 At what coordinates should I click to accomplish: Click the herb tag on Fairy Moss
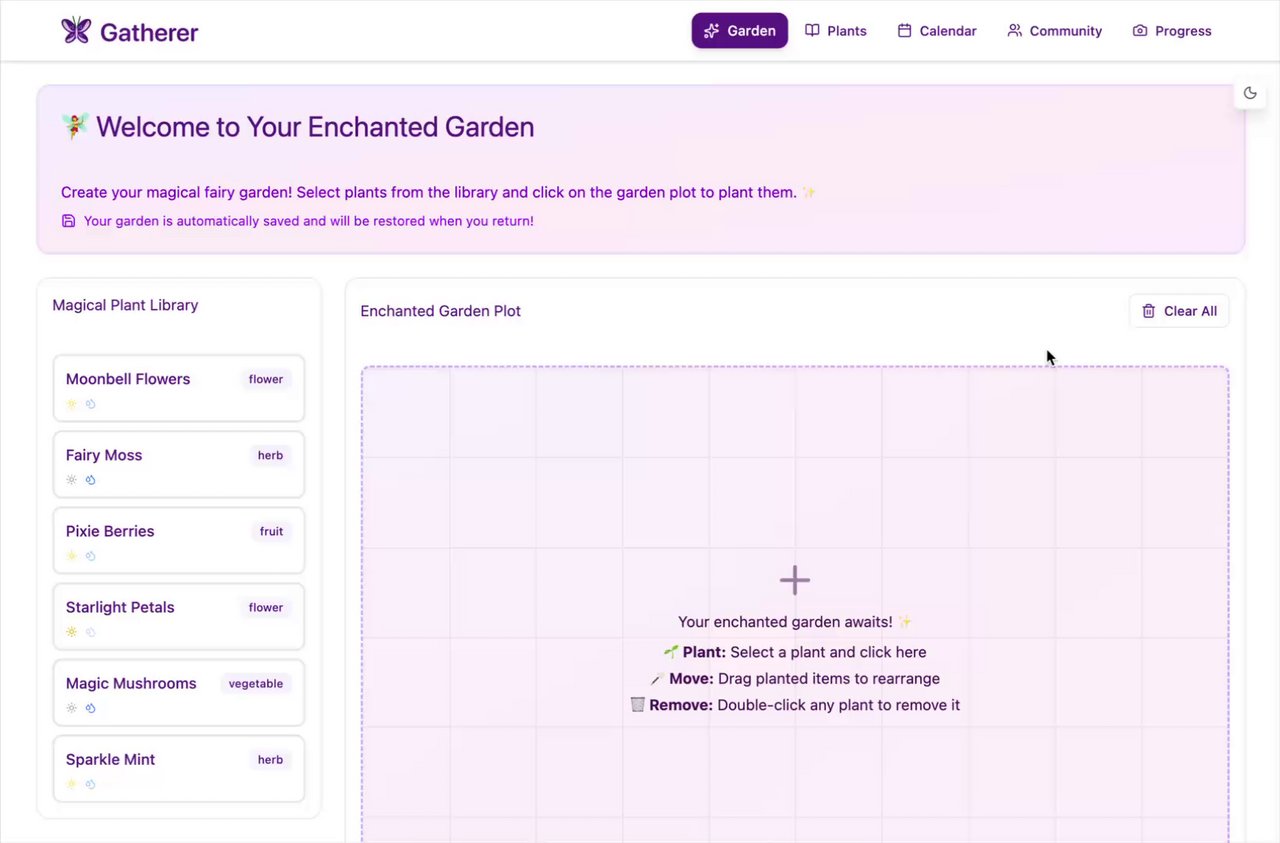tap(270, 456)
